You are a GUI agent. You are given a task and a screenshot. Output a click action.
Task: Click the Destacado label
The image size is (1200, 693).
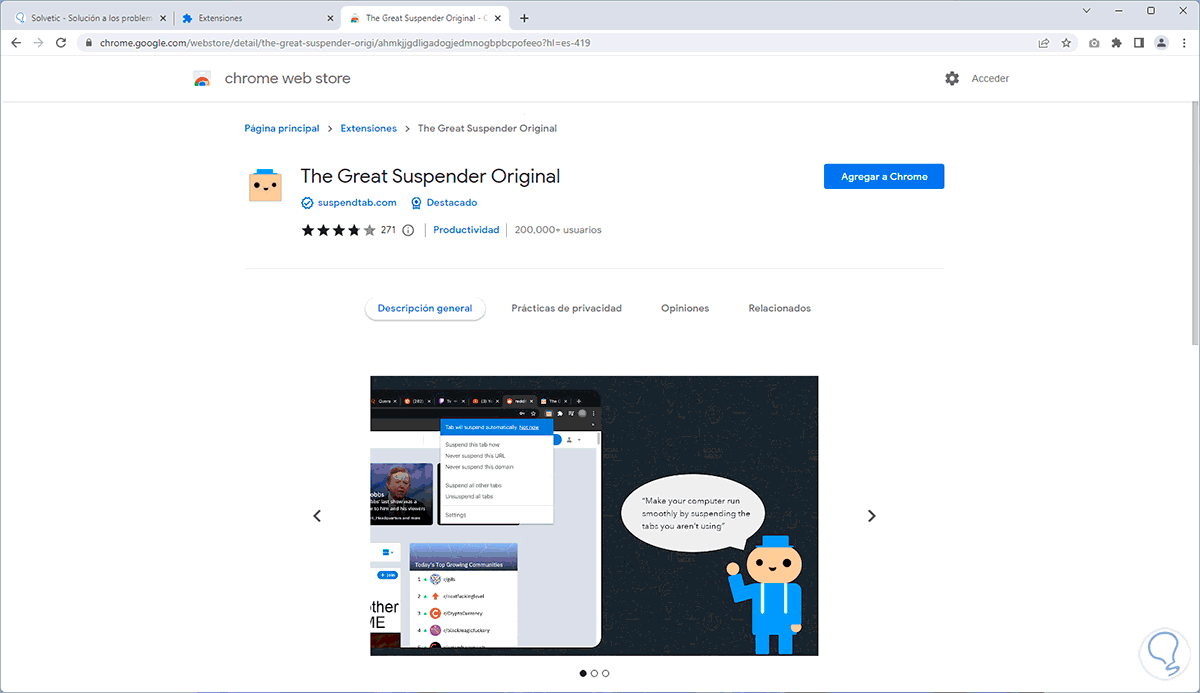[452, 203]
